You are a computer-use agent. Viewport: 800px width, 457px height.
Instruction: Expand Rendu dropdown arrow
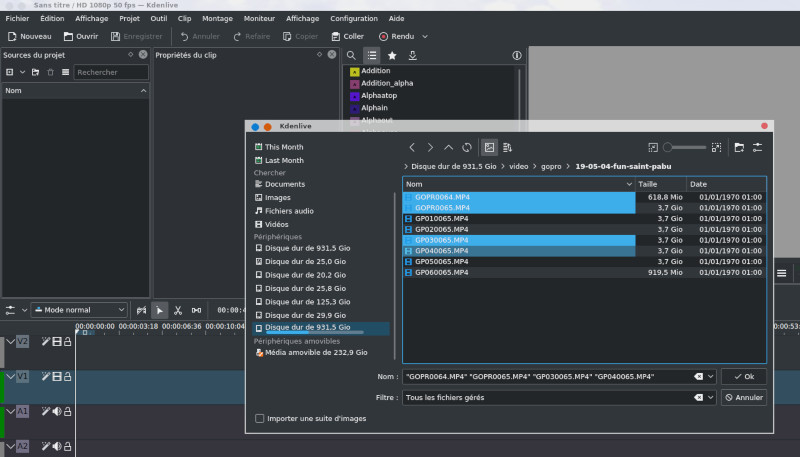coord(425,36)
